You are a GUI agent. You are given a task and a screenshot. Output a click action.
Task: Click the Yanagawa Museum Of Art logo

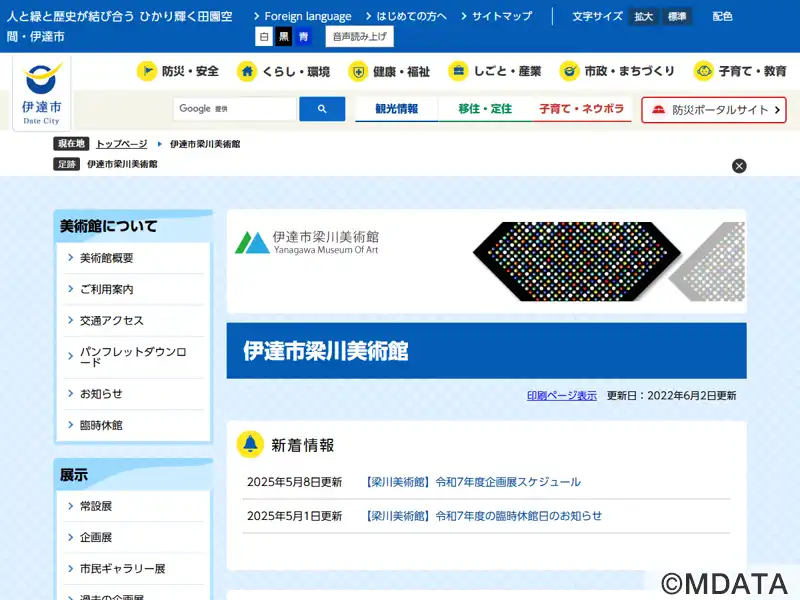point(307,242)
